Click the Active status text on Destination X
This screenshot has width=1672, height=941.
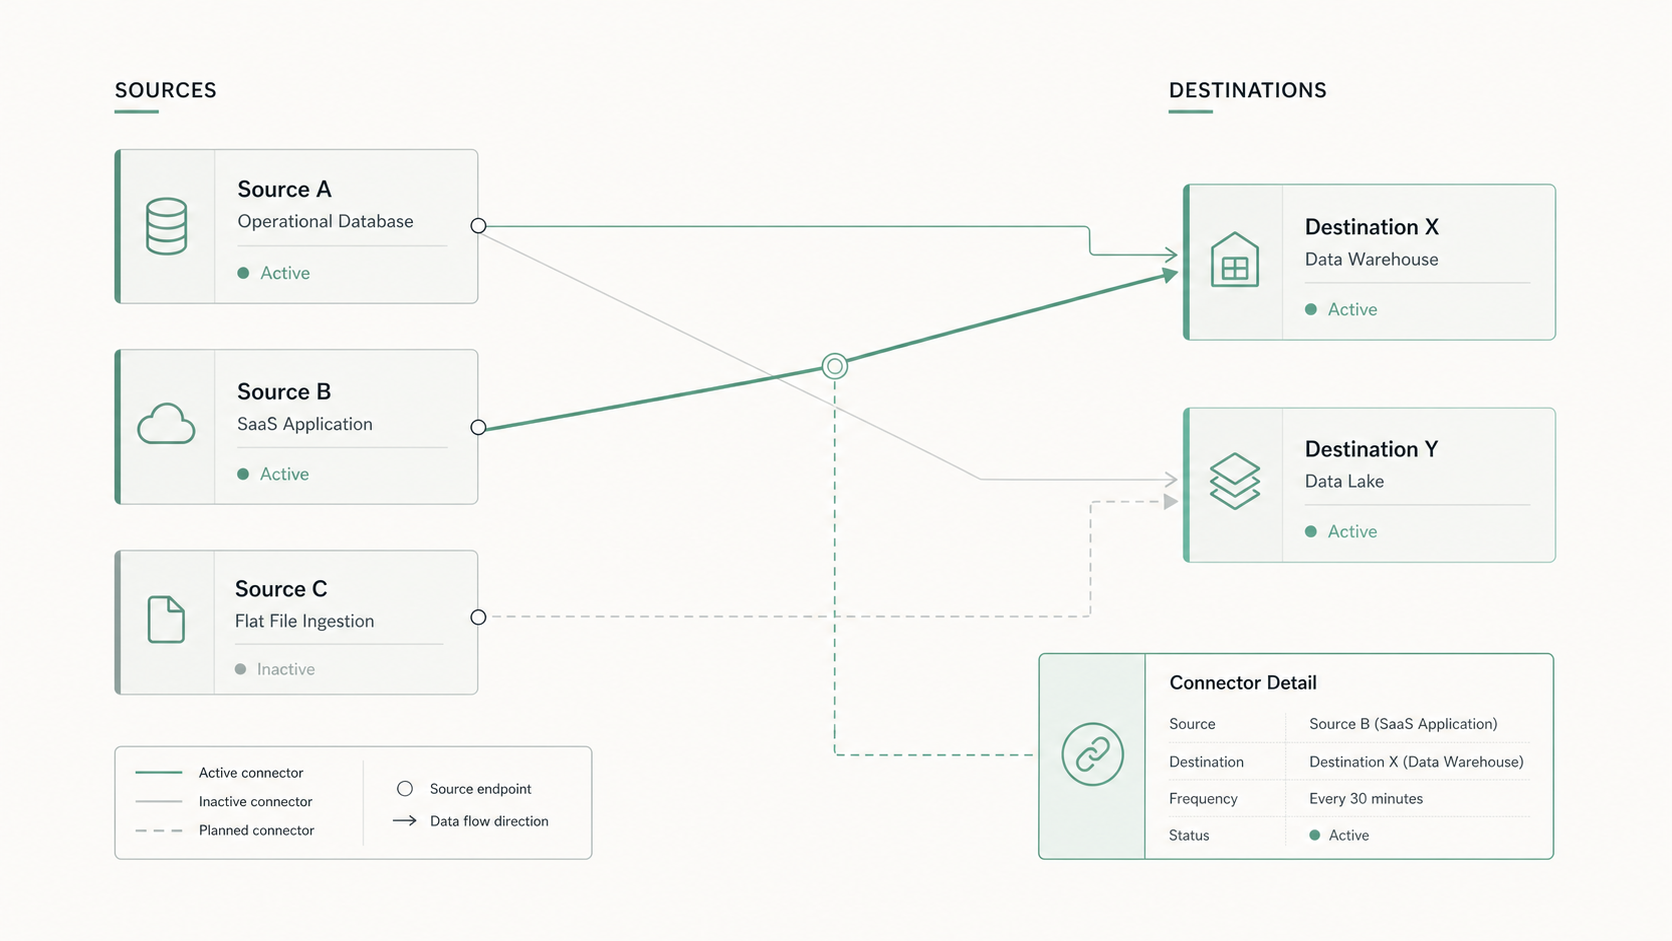pos(1352,310)
